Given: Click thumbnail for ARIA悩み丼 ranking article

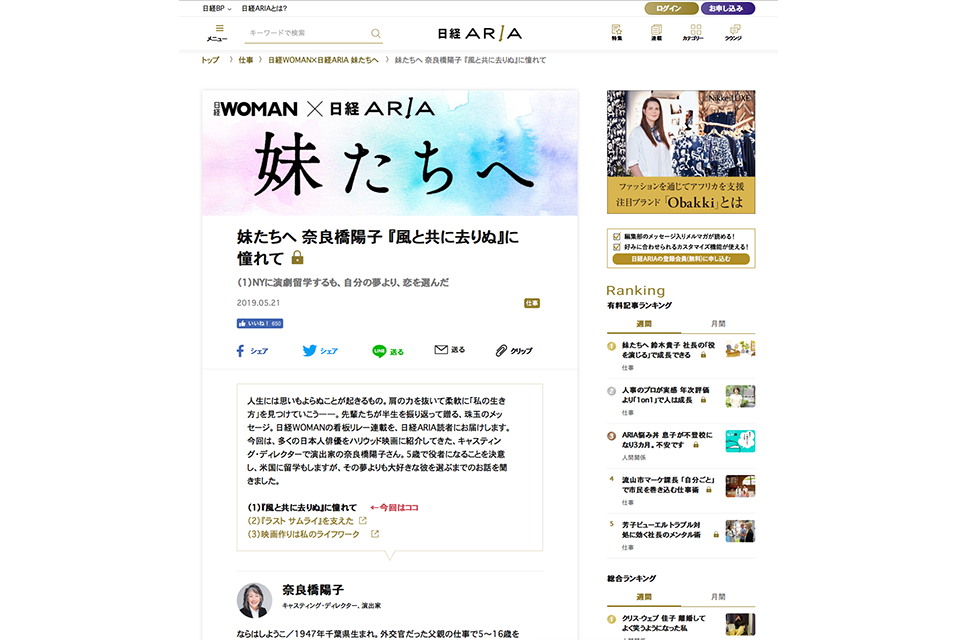Looking at the screenshot, I should (740, 441).
